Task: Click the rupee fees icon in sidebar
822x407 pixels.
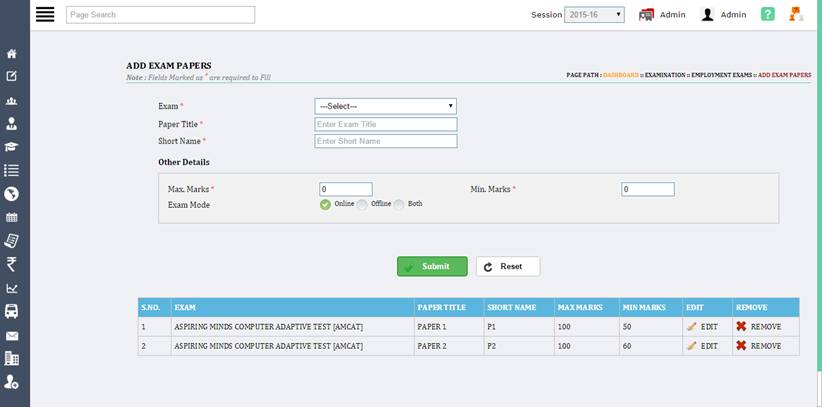Action: click(12, 264)
